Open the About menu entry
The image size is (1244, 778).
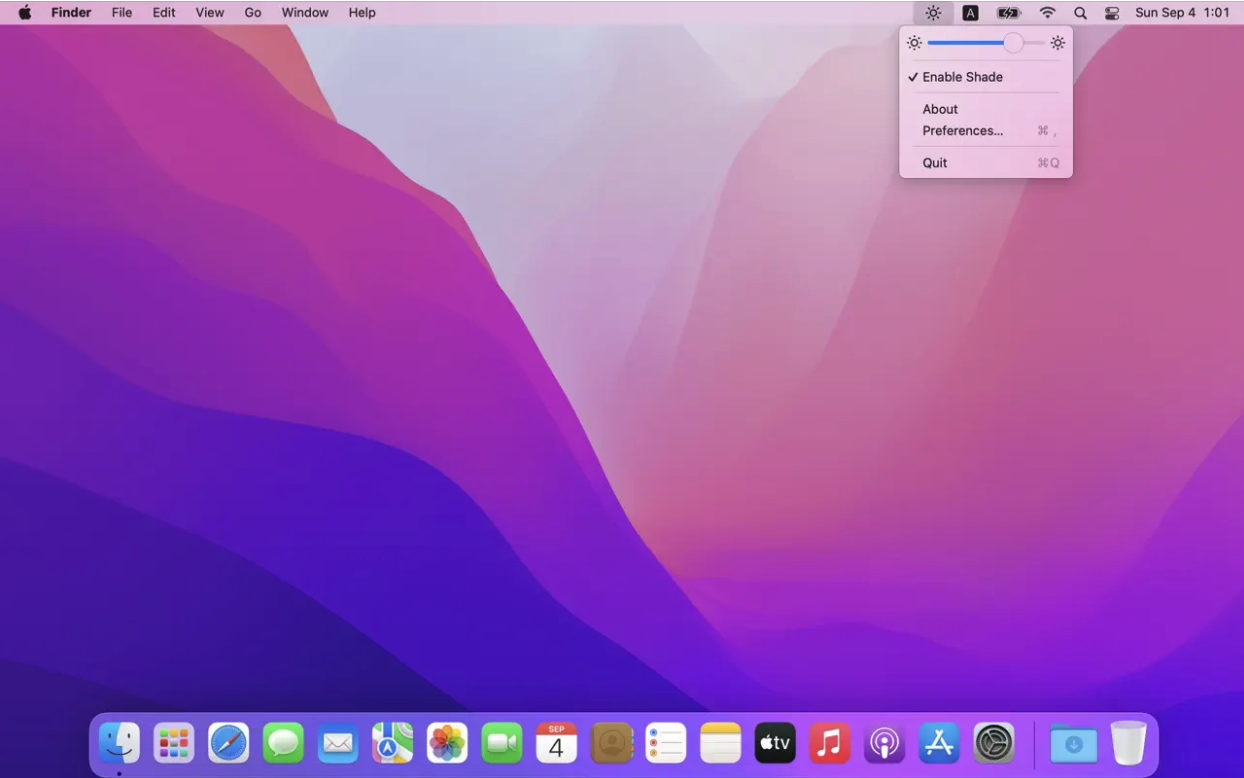(x=940, y=109)
